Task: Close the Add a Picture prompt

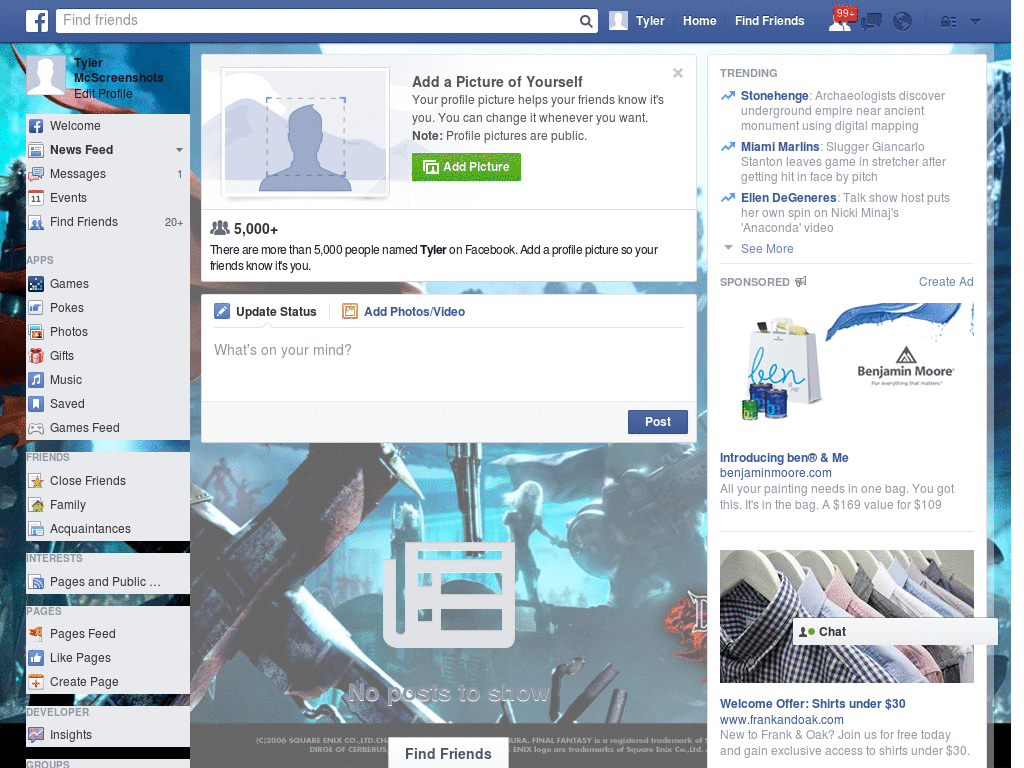Action: (x=678, y=73)
